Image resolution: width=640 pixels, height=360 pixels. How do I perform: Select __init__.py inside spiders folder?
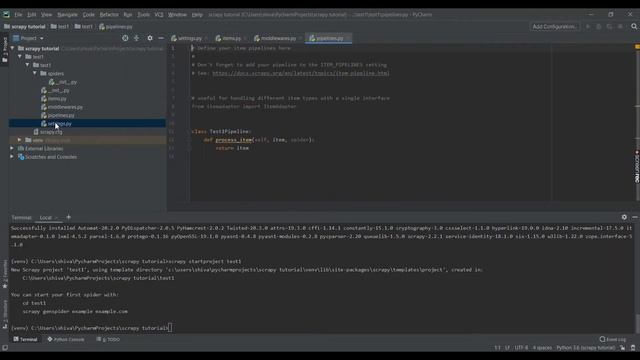(63, 82)
